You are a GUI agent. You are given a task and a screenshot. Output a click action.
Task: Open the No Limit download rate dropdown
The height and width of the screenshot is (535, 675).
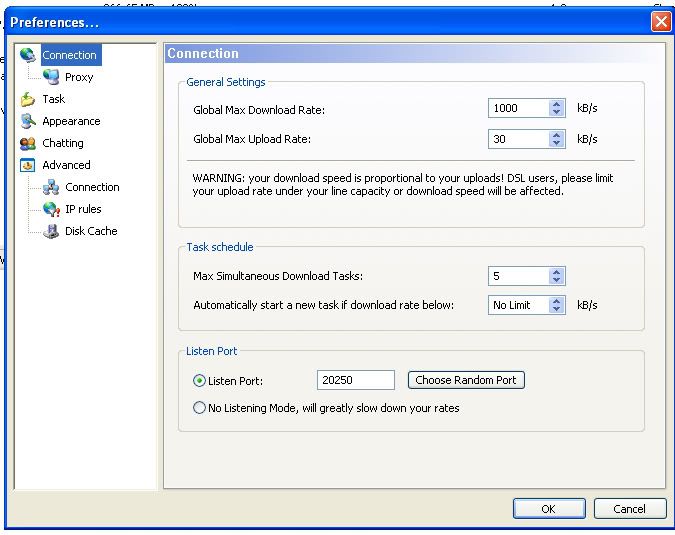[x=557, y=305]
